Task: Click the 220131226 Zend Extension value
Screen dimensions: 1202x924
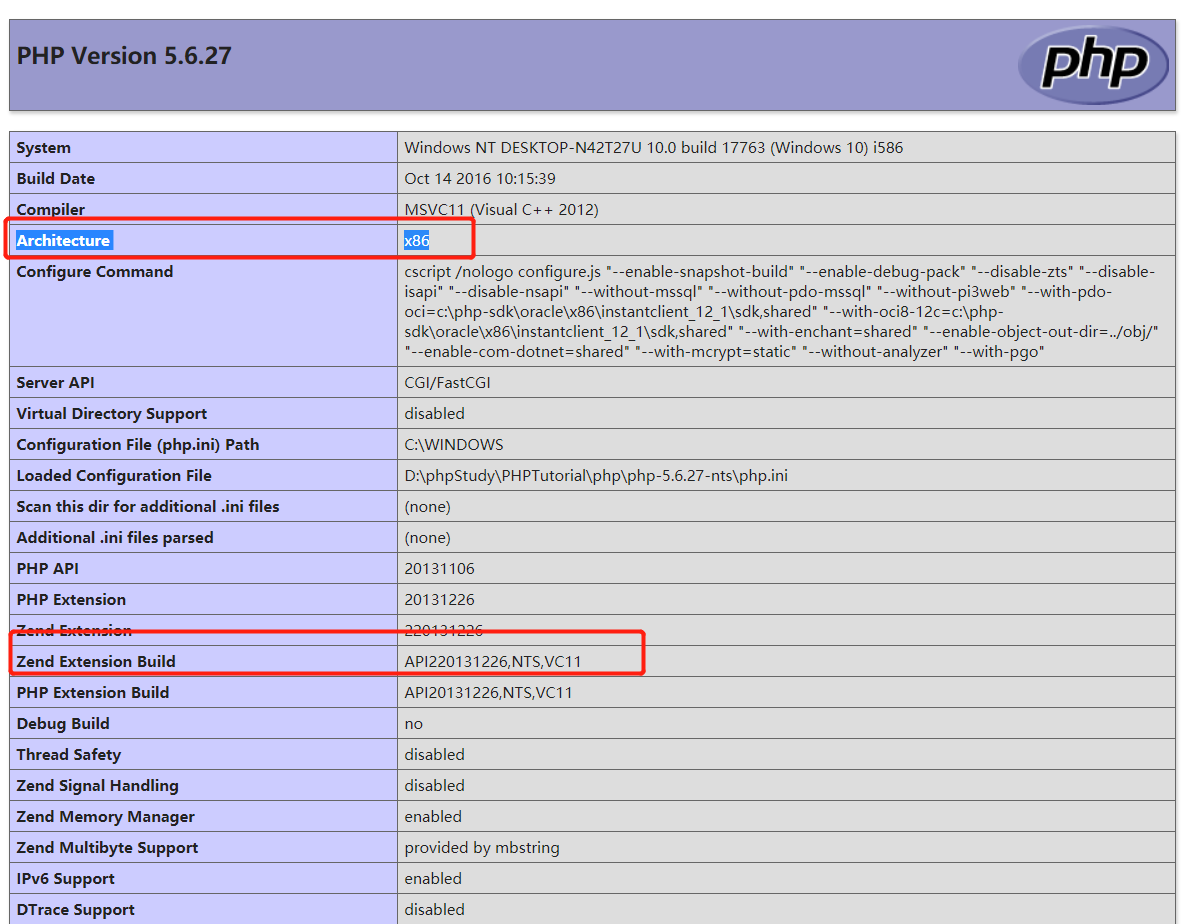Action: 444,631
